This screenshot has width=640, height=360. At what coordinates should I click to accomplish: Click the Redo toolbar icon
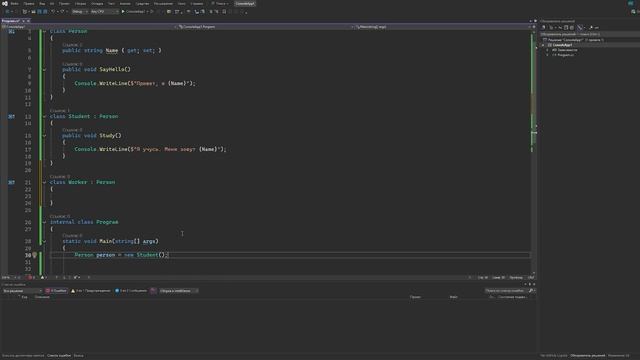(62, 12)
